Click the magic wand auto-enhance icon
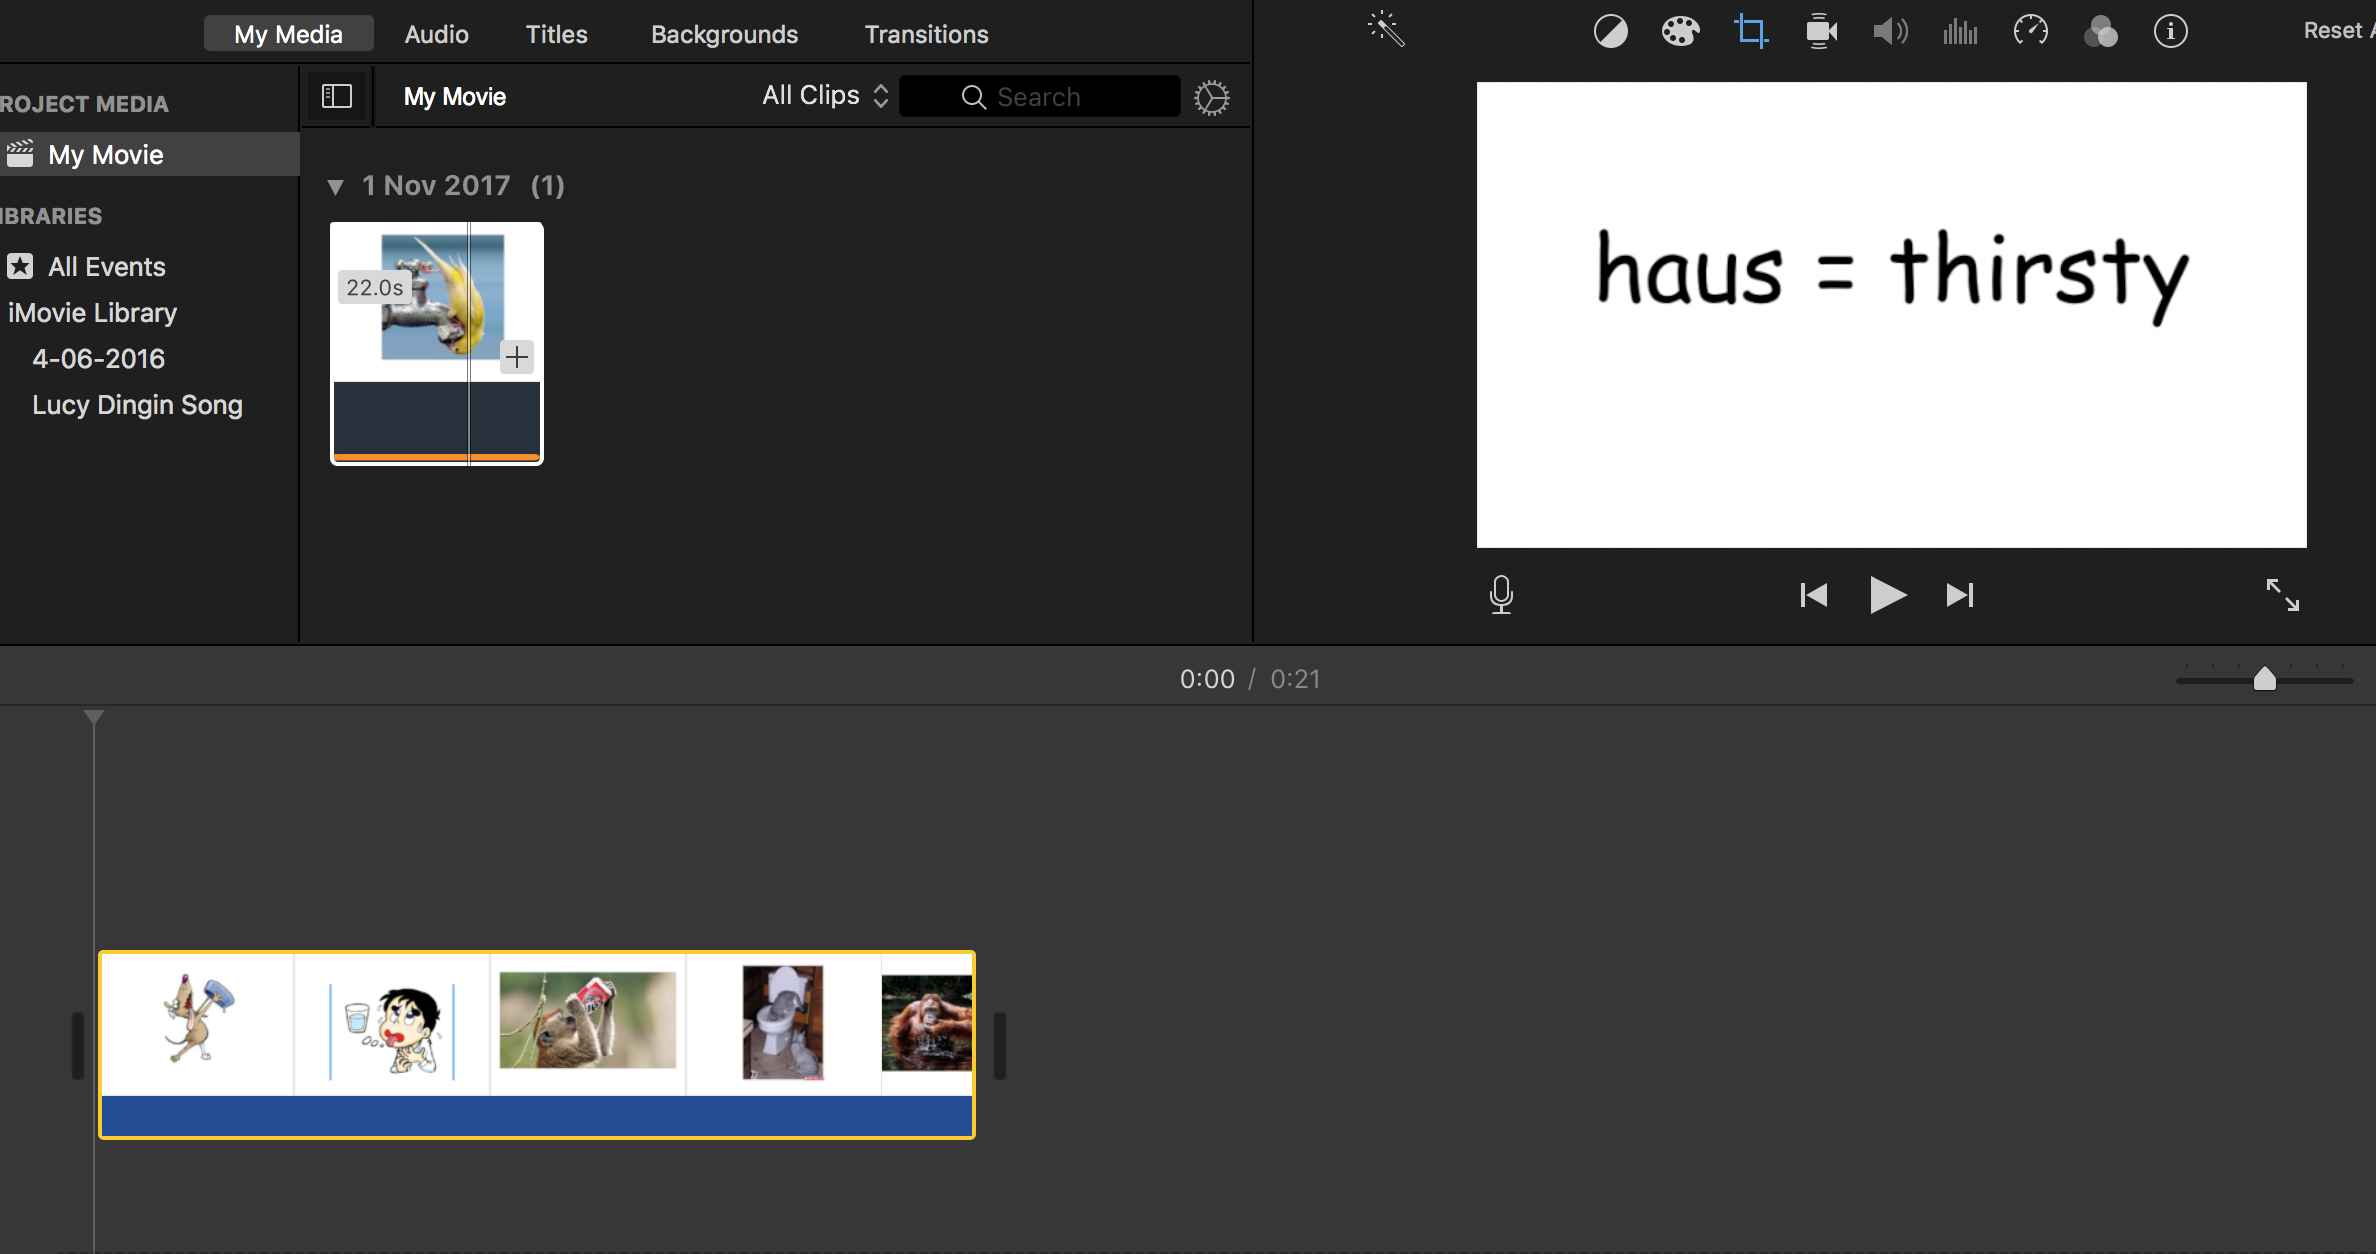The image size is (2376, 1254). point(1386,30)
